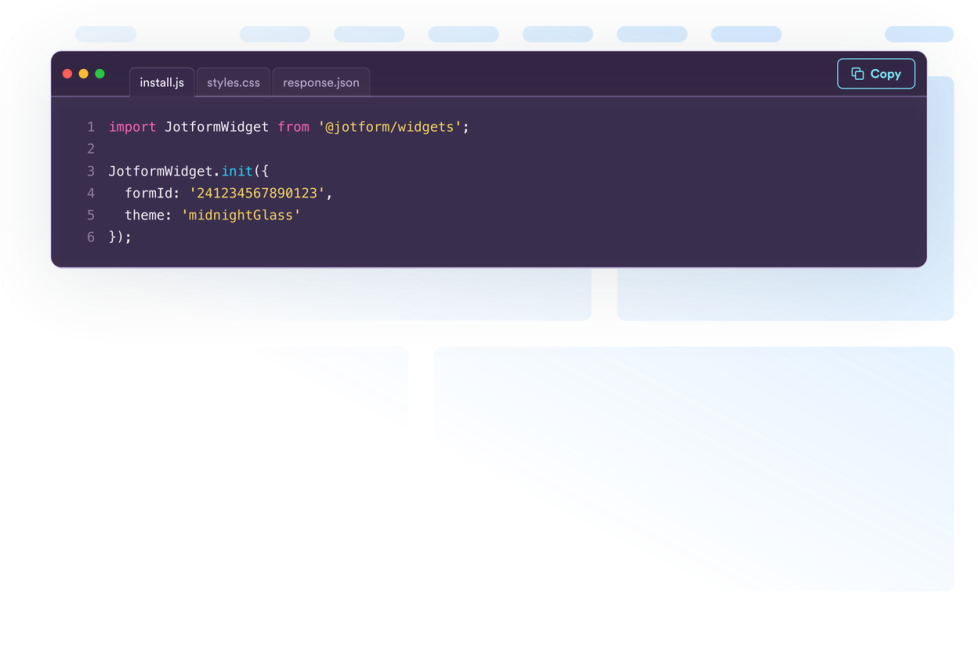
Task: Click the closing '});' on line 6
Action: pyautogui.click(x=120, y=237)
